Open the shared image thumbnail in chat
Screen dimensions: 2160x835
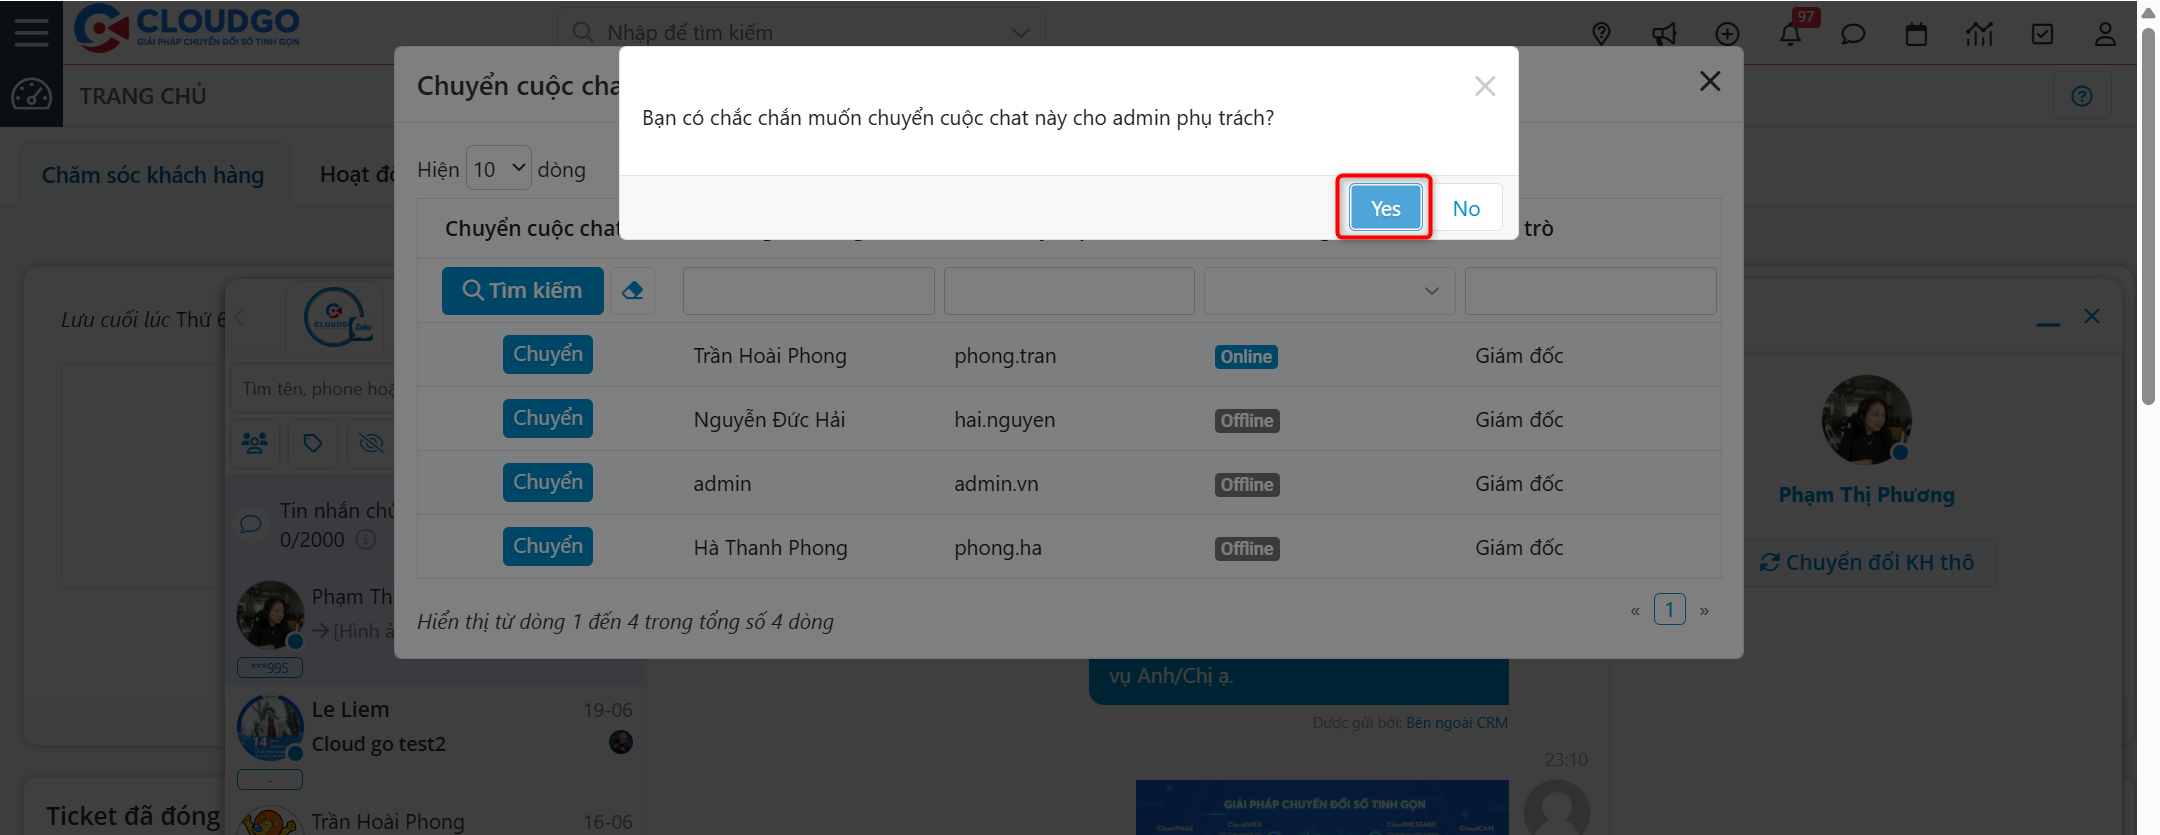(1322, 807)
